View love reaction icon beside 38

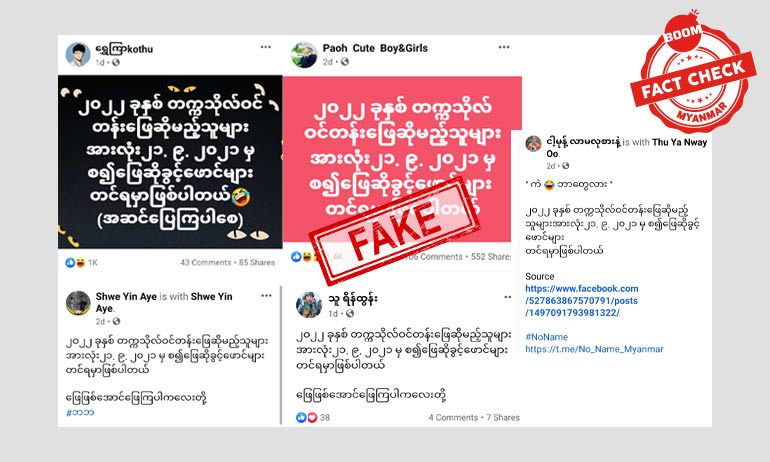click(x=312, y=418)
